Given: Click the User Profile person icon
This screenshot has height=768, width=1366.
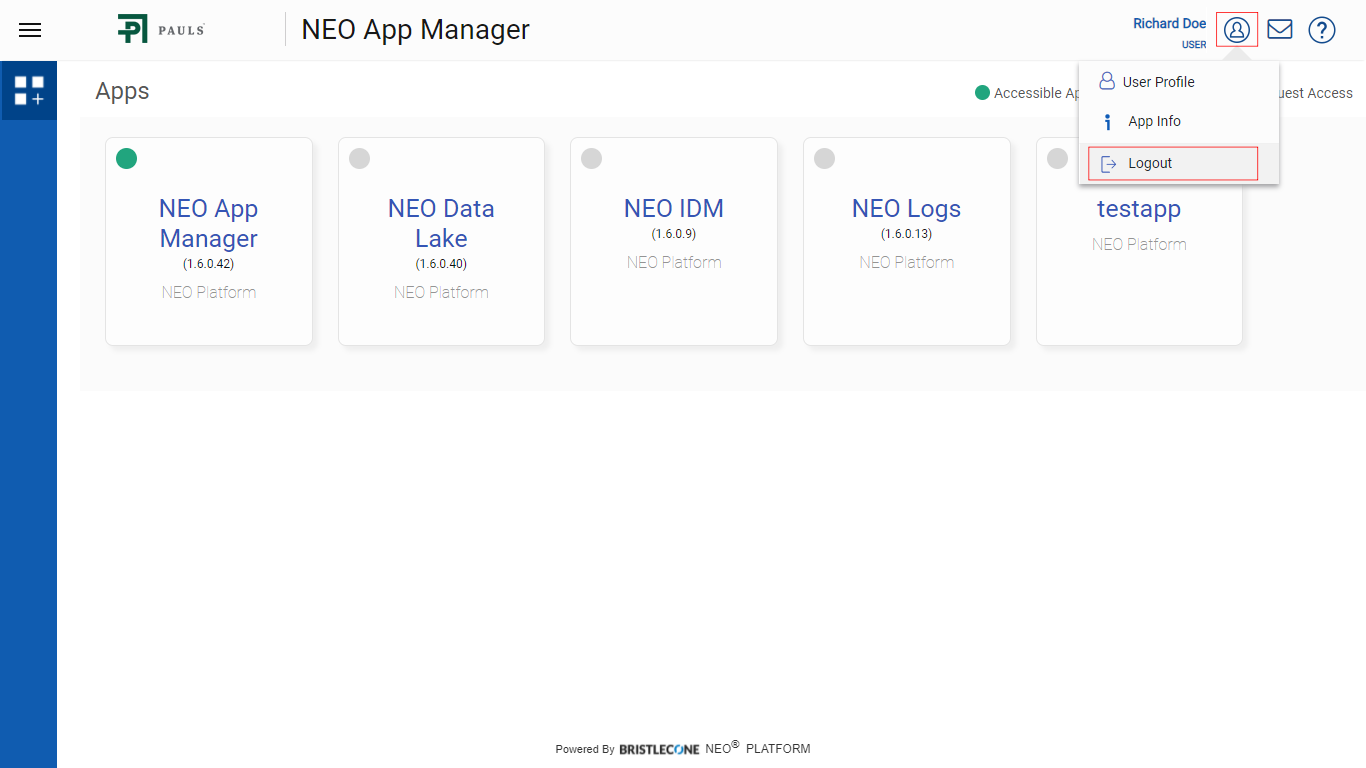Looking at the screenshot, I should pos(1107,81).
